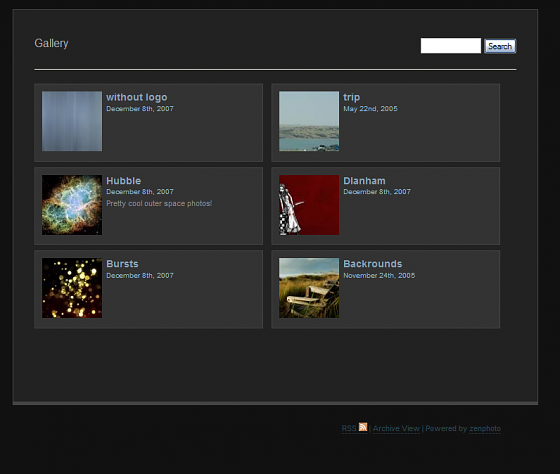Click the Hubble description text

pos(159,204)
